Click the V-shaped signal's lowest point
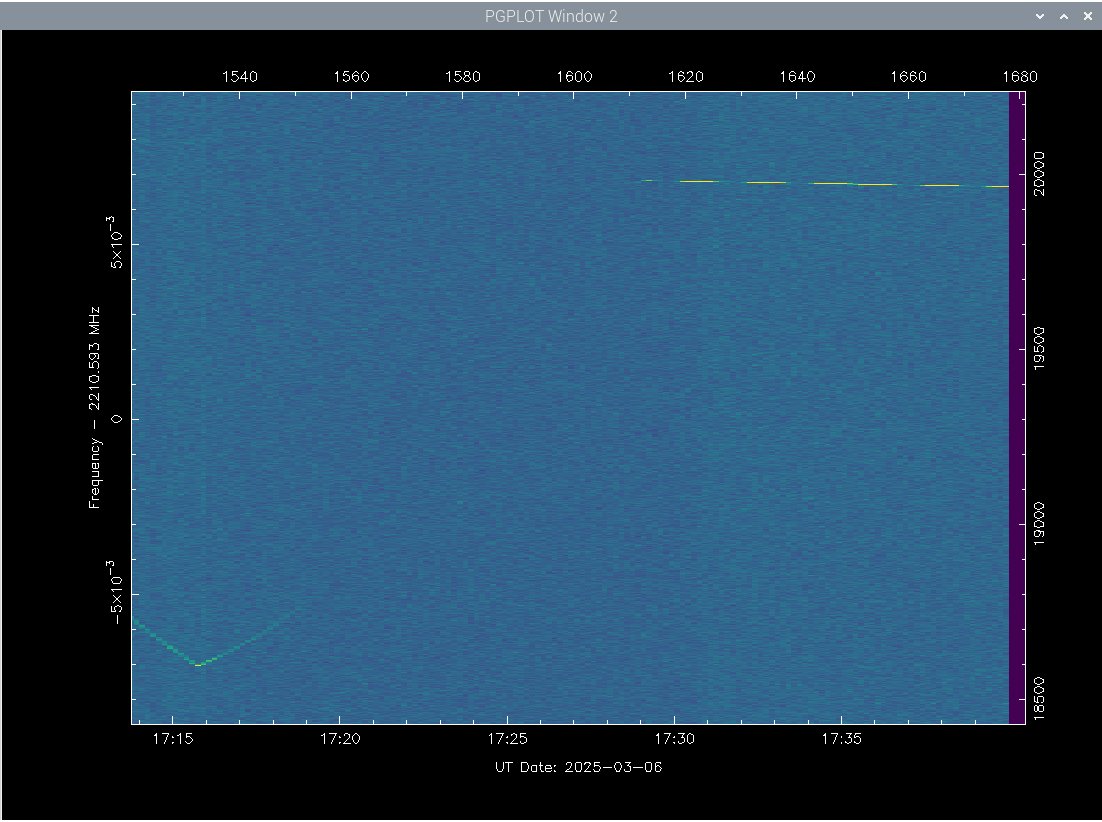The height and width of the screenshot is (822, 1102). click(x=199, y=664)
